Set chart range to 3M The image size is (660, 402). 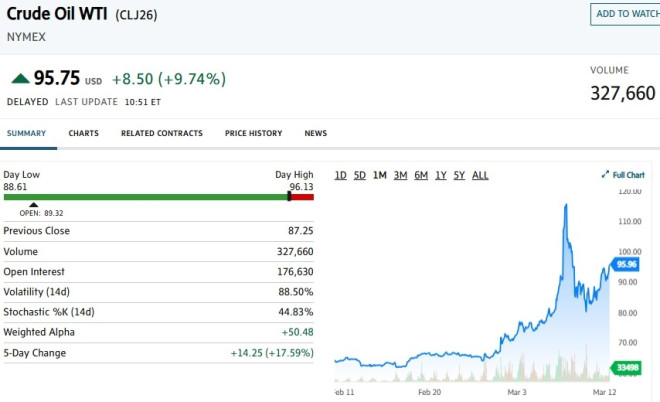tap(400, 175)
